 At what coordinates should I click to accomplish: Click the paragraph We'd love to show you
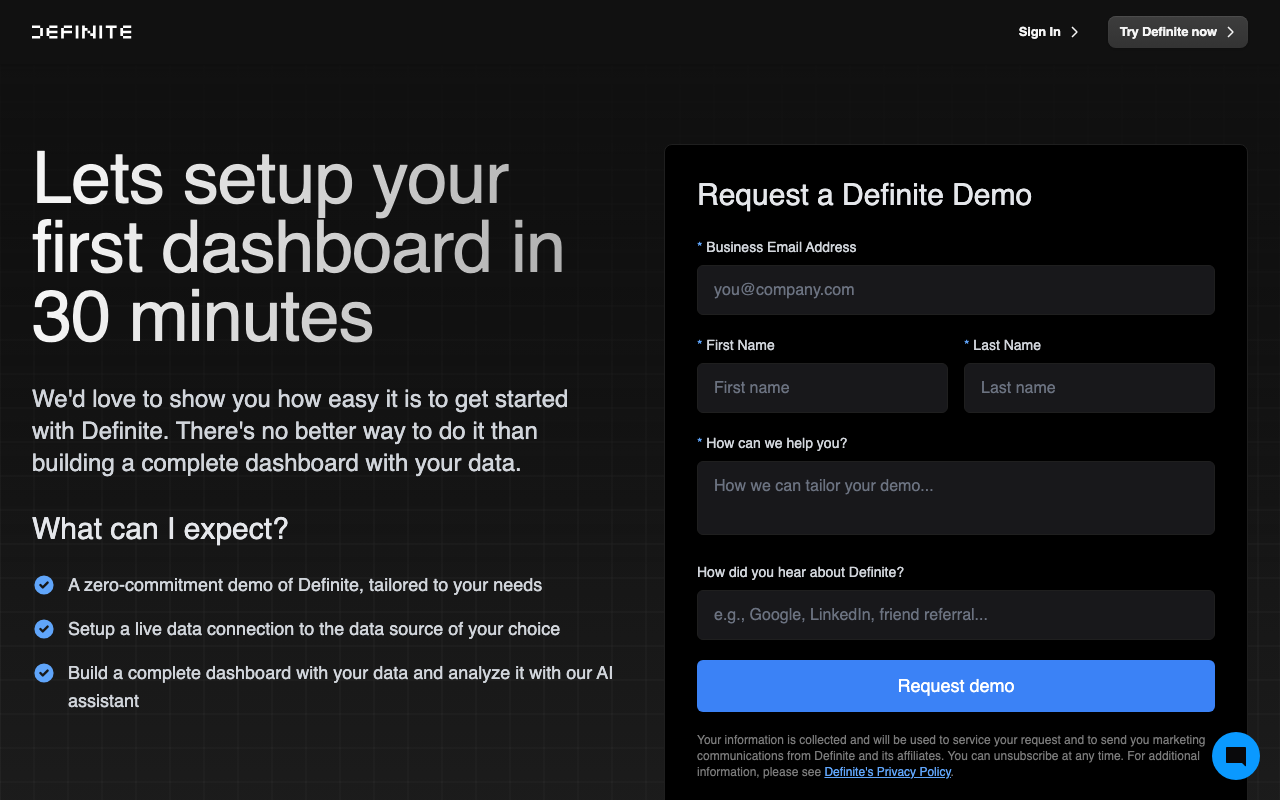coord(300,431)
